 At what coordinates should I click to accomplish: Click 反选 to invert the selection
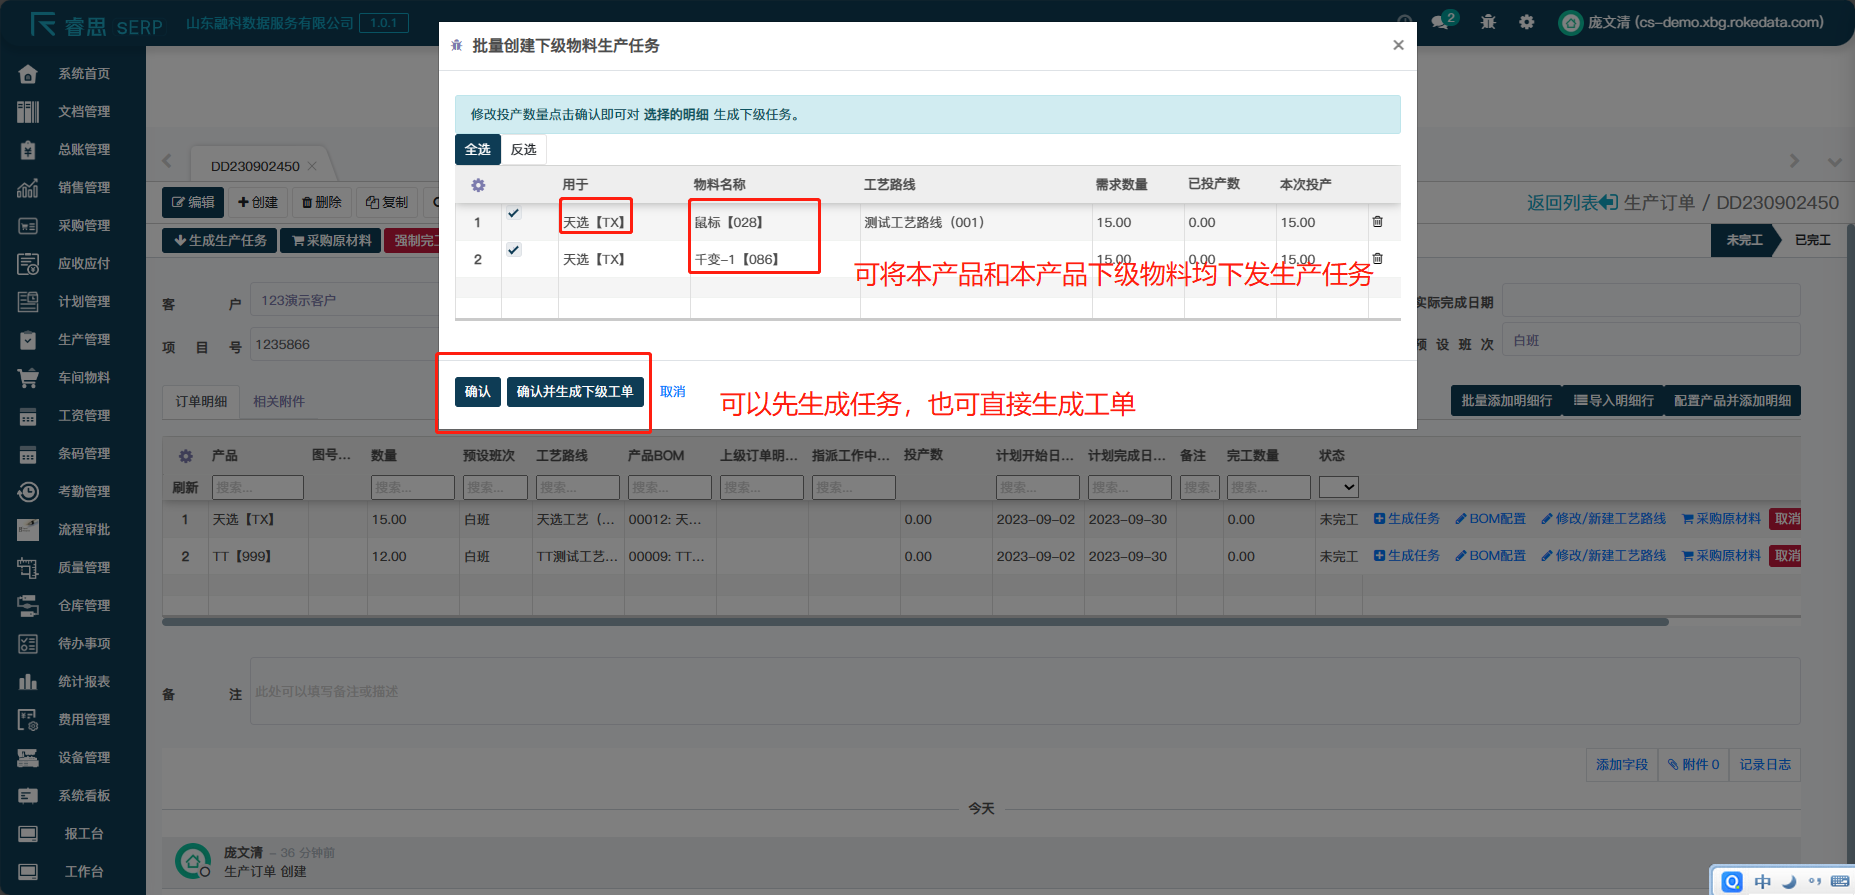523,149
